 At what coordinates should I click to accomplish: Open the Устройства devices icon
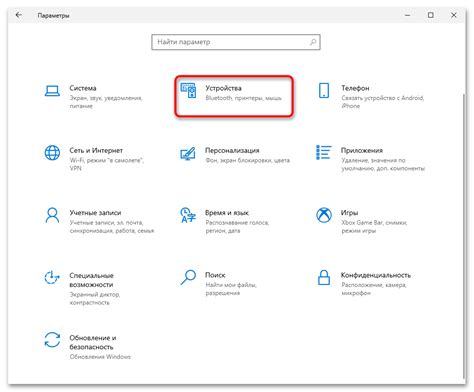pos(188,91)
